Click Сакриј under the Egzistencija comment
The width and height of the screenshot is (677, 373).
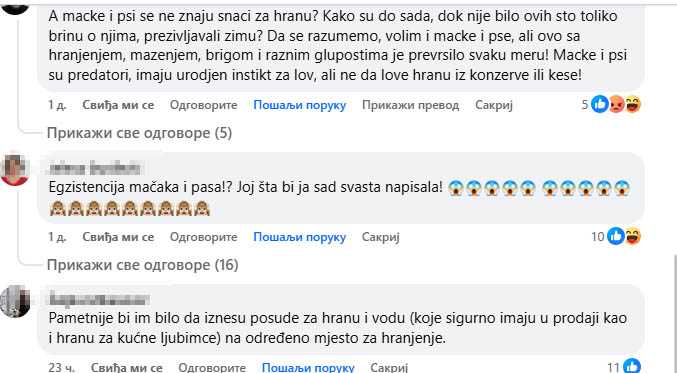(x=380, y=237)
